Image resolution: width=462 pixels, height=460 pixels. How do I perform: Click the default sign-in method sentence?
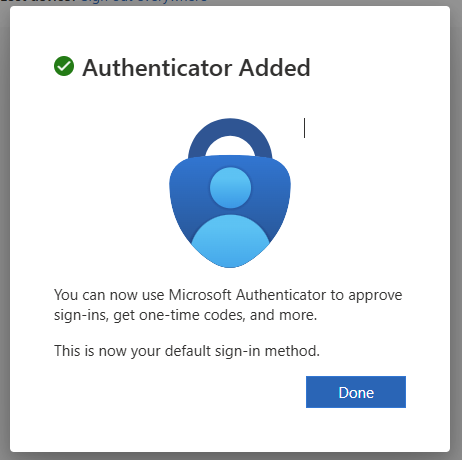pyautogui.click(x=187, y=351)
